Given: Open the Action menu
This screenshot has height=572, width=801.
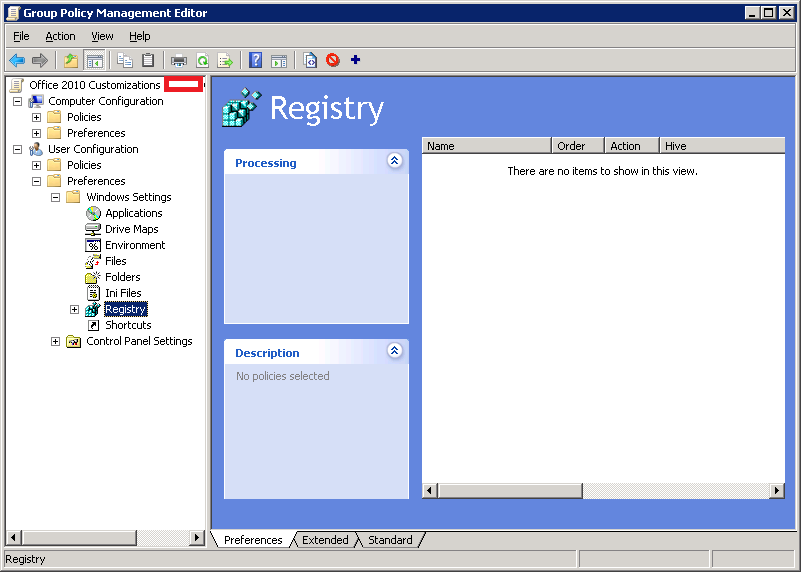Looking at the screenshot, I should 60,36.
